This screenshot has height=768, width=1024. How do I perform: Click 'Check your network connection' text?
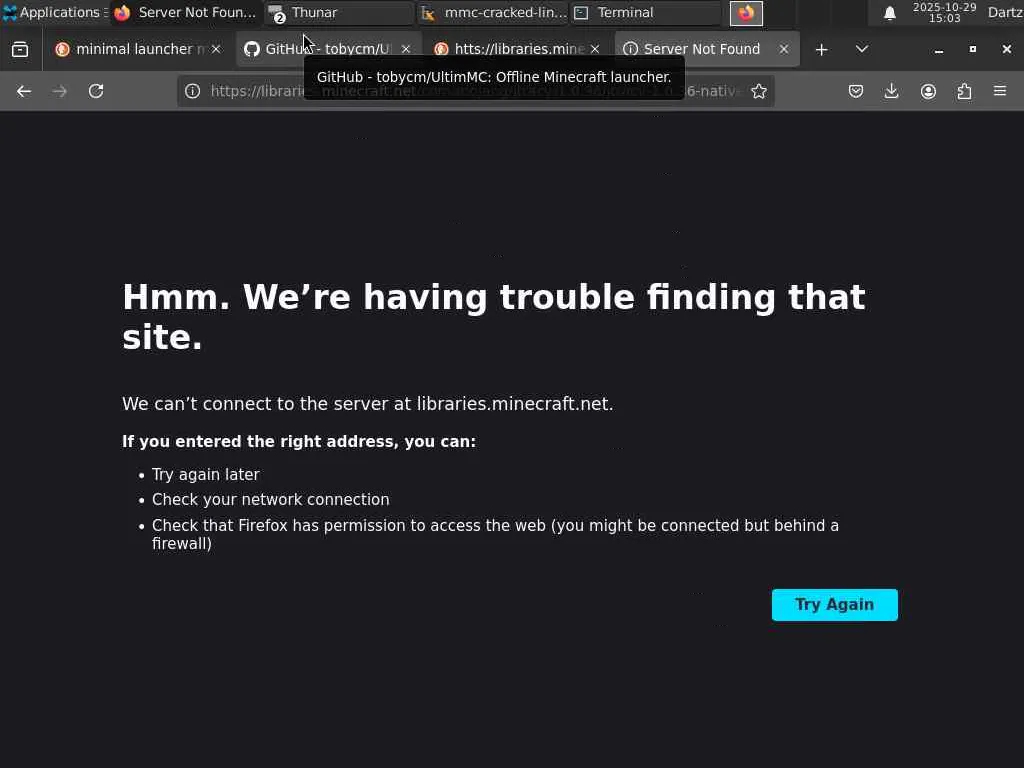270,500
